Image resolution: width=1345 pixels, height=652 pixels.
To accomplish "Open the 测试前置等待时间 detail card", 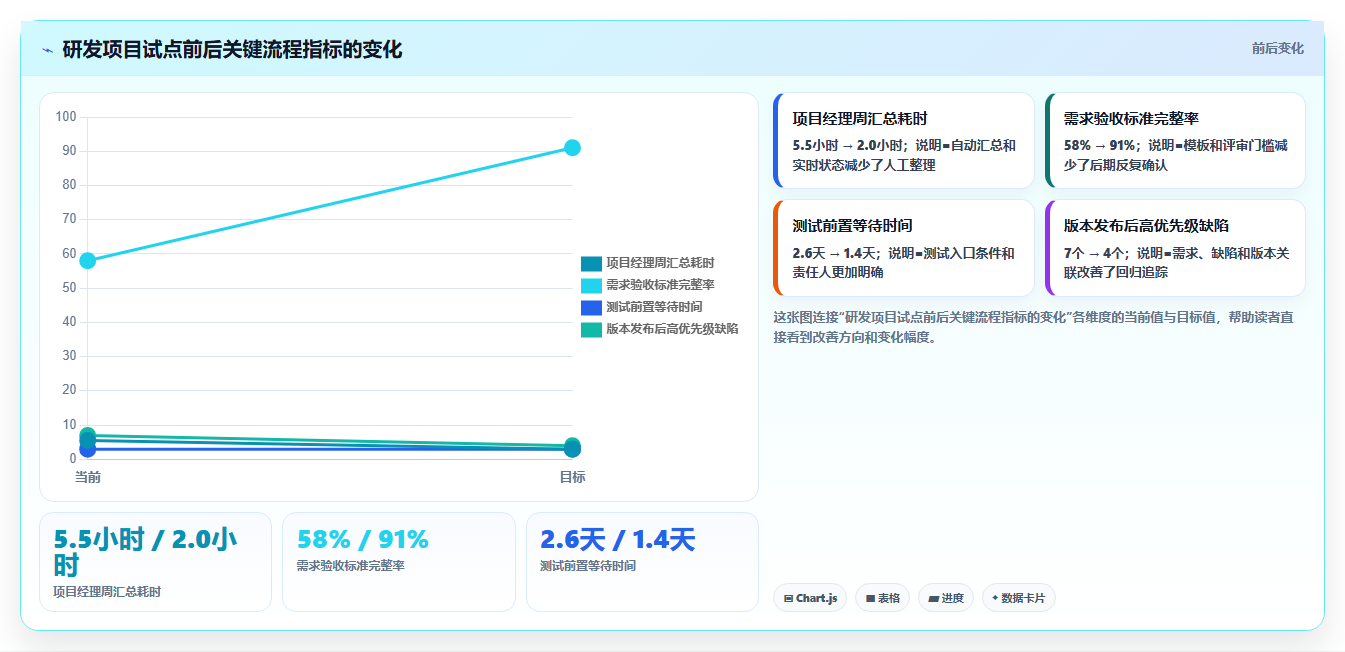I will [904, 248].
